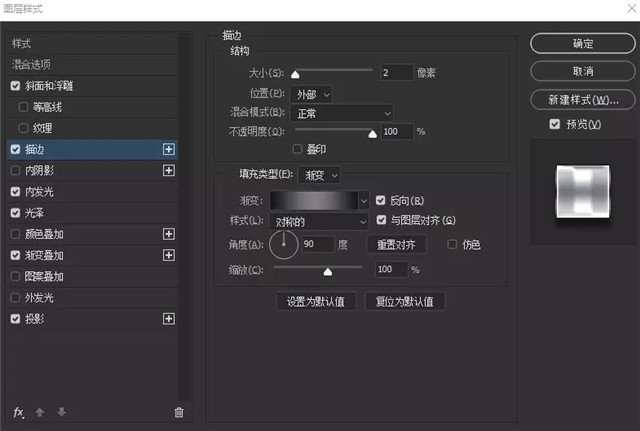Uncheck the 渐变叠加 checkbox
This screenshot has height=431, width=640.
point(16,255)
